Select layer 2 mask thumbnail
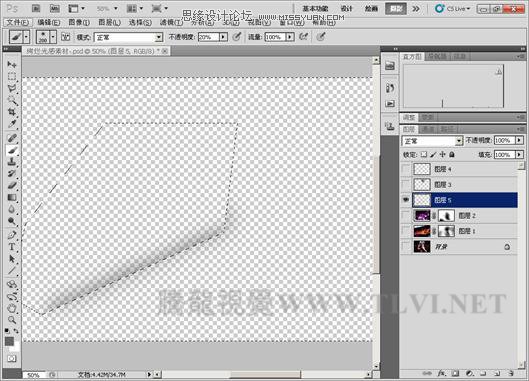Image resolution: width=529 pixels, height=381 pixels. coord(446,215)
